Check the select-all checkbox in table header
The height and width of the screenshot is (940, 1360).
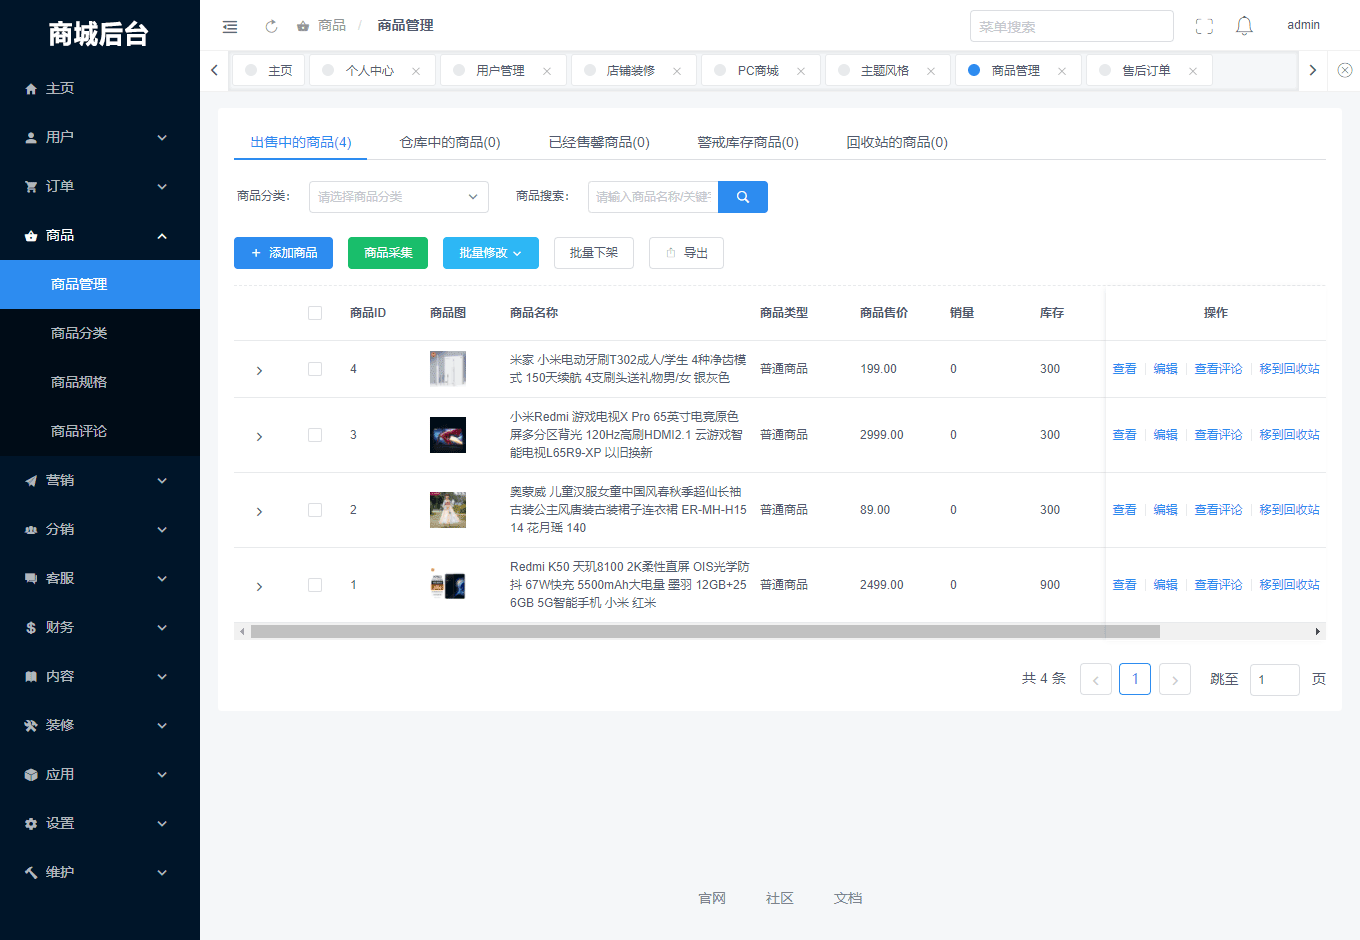coord(315,312)
